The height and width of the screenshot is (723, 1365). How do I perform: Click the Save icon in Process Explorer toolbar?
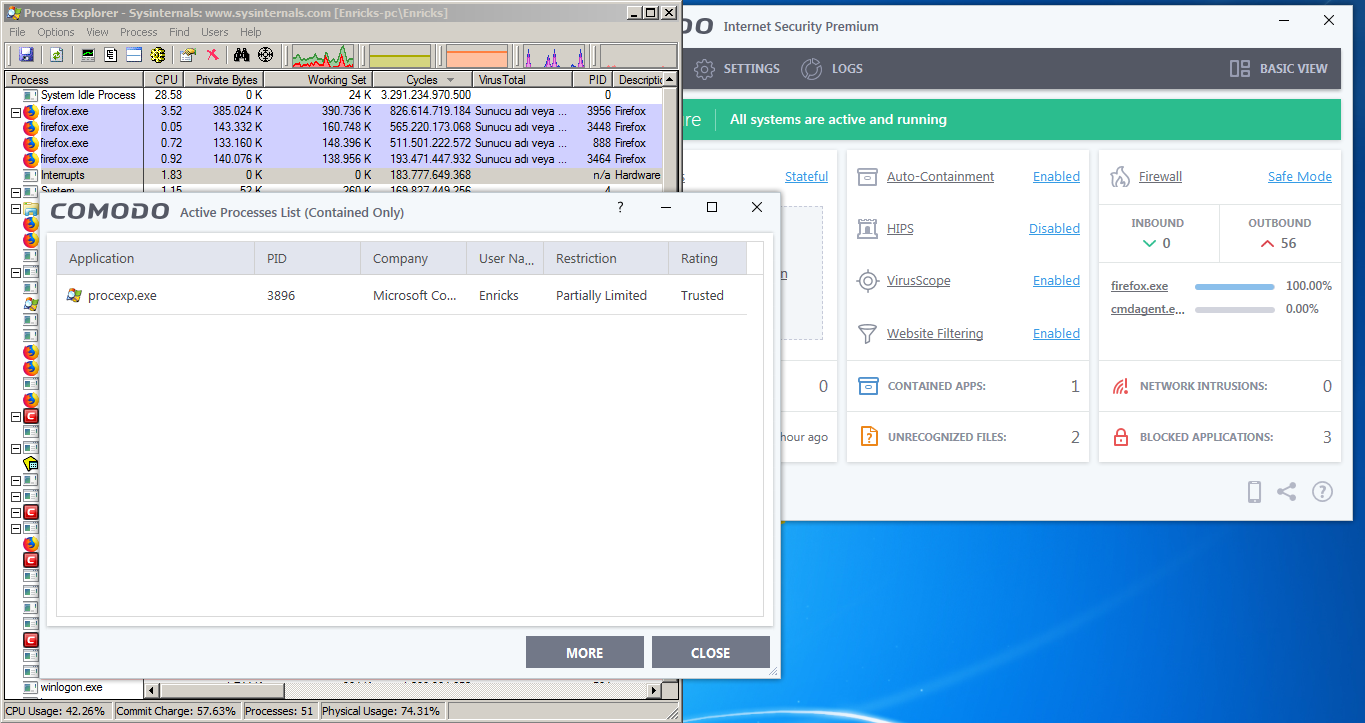tap(26, 55)
